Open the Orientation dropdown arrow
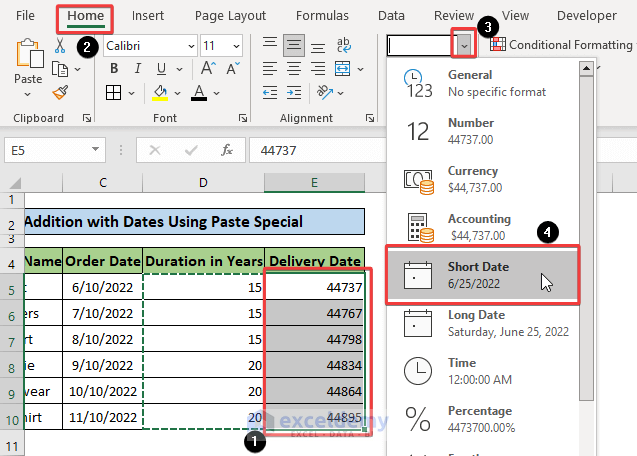Viewport: 637px width, 456px height. click(x=340, y=93)
